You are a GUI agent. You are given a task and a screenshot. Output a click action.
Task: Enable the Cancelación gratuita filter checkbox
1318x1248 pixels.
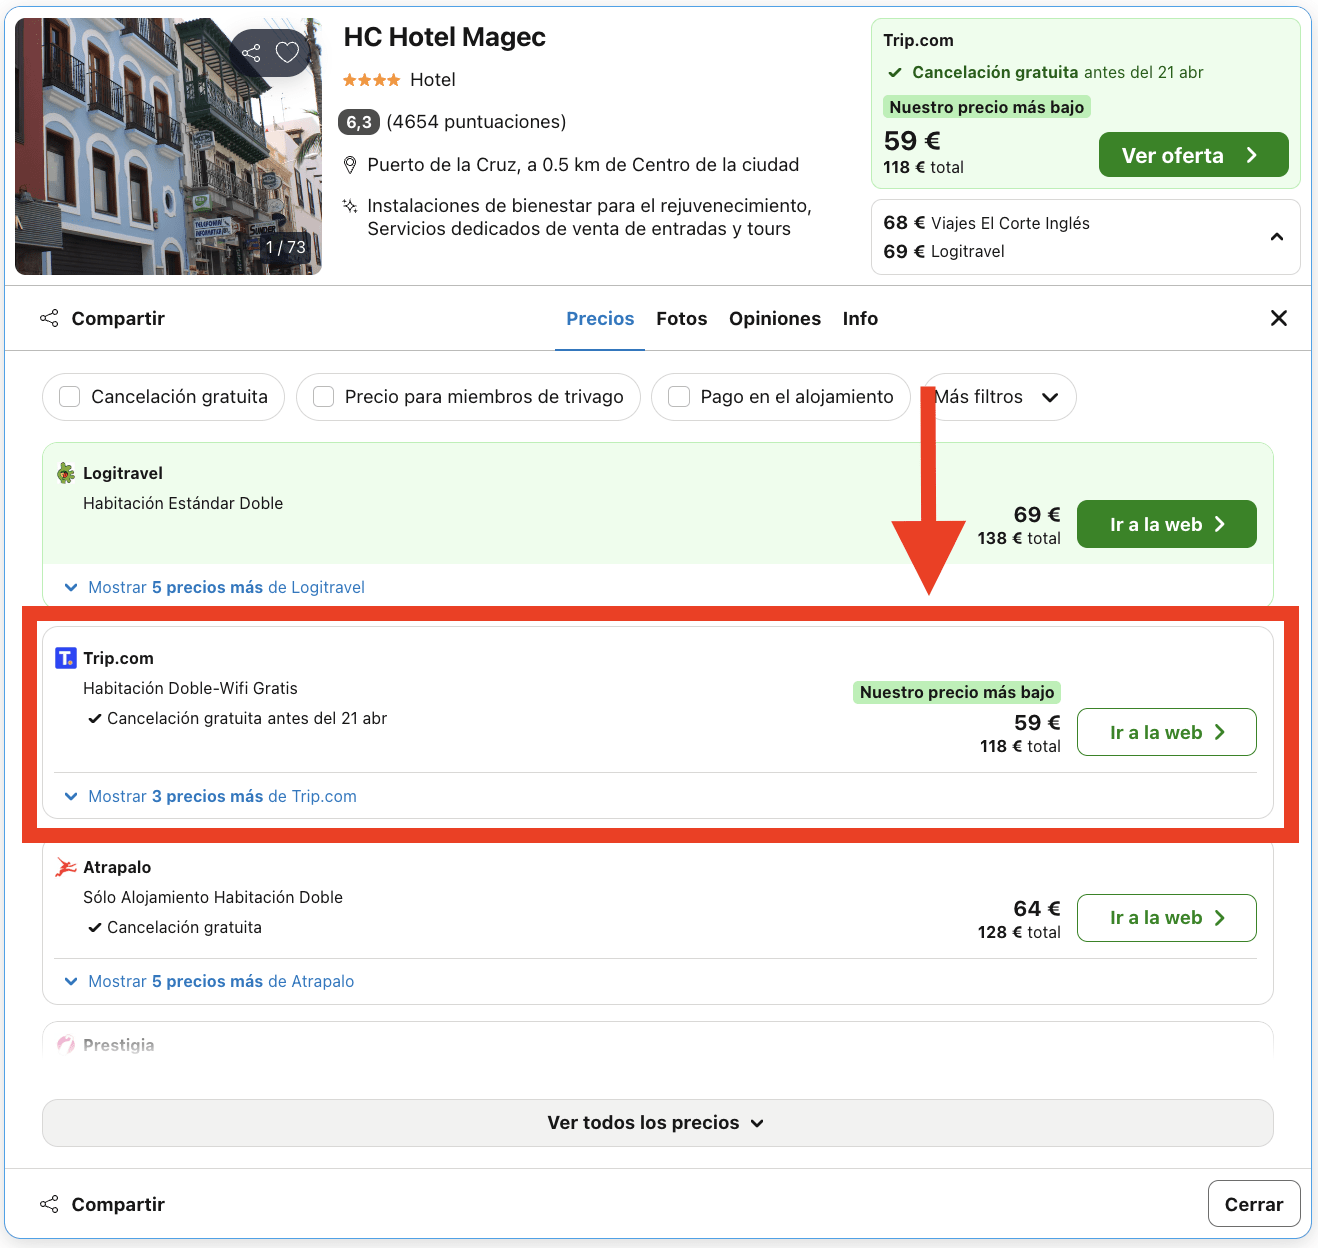click(70, 397)
